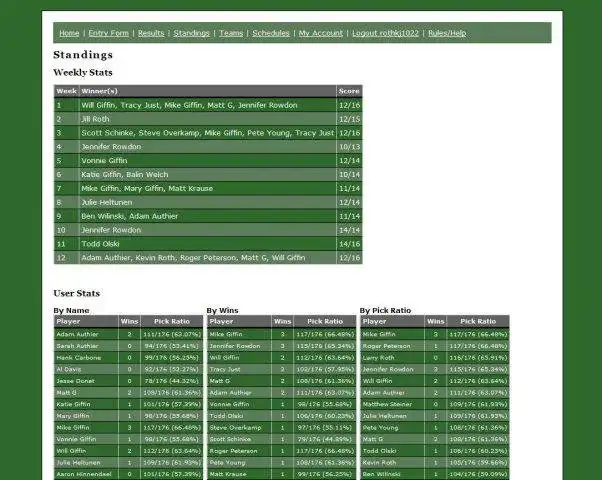The width and height of the screenshot is (602, 480).
Task: Select week 12 winners starting with Adam Authier
Action: tap(193, 258)
